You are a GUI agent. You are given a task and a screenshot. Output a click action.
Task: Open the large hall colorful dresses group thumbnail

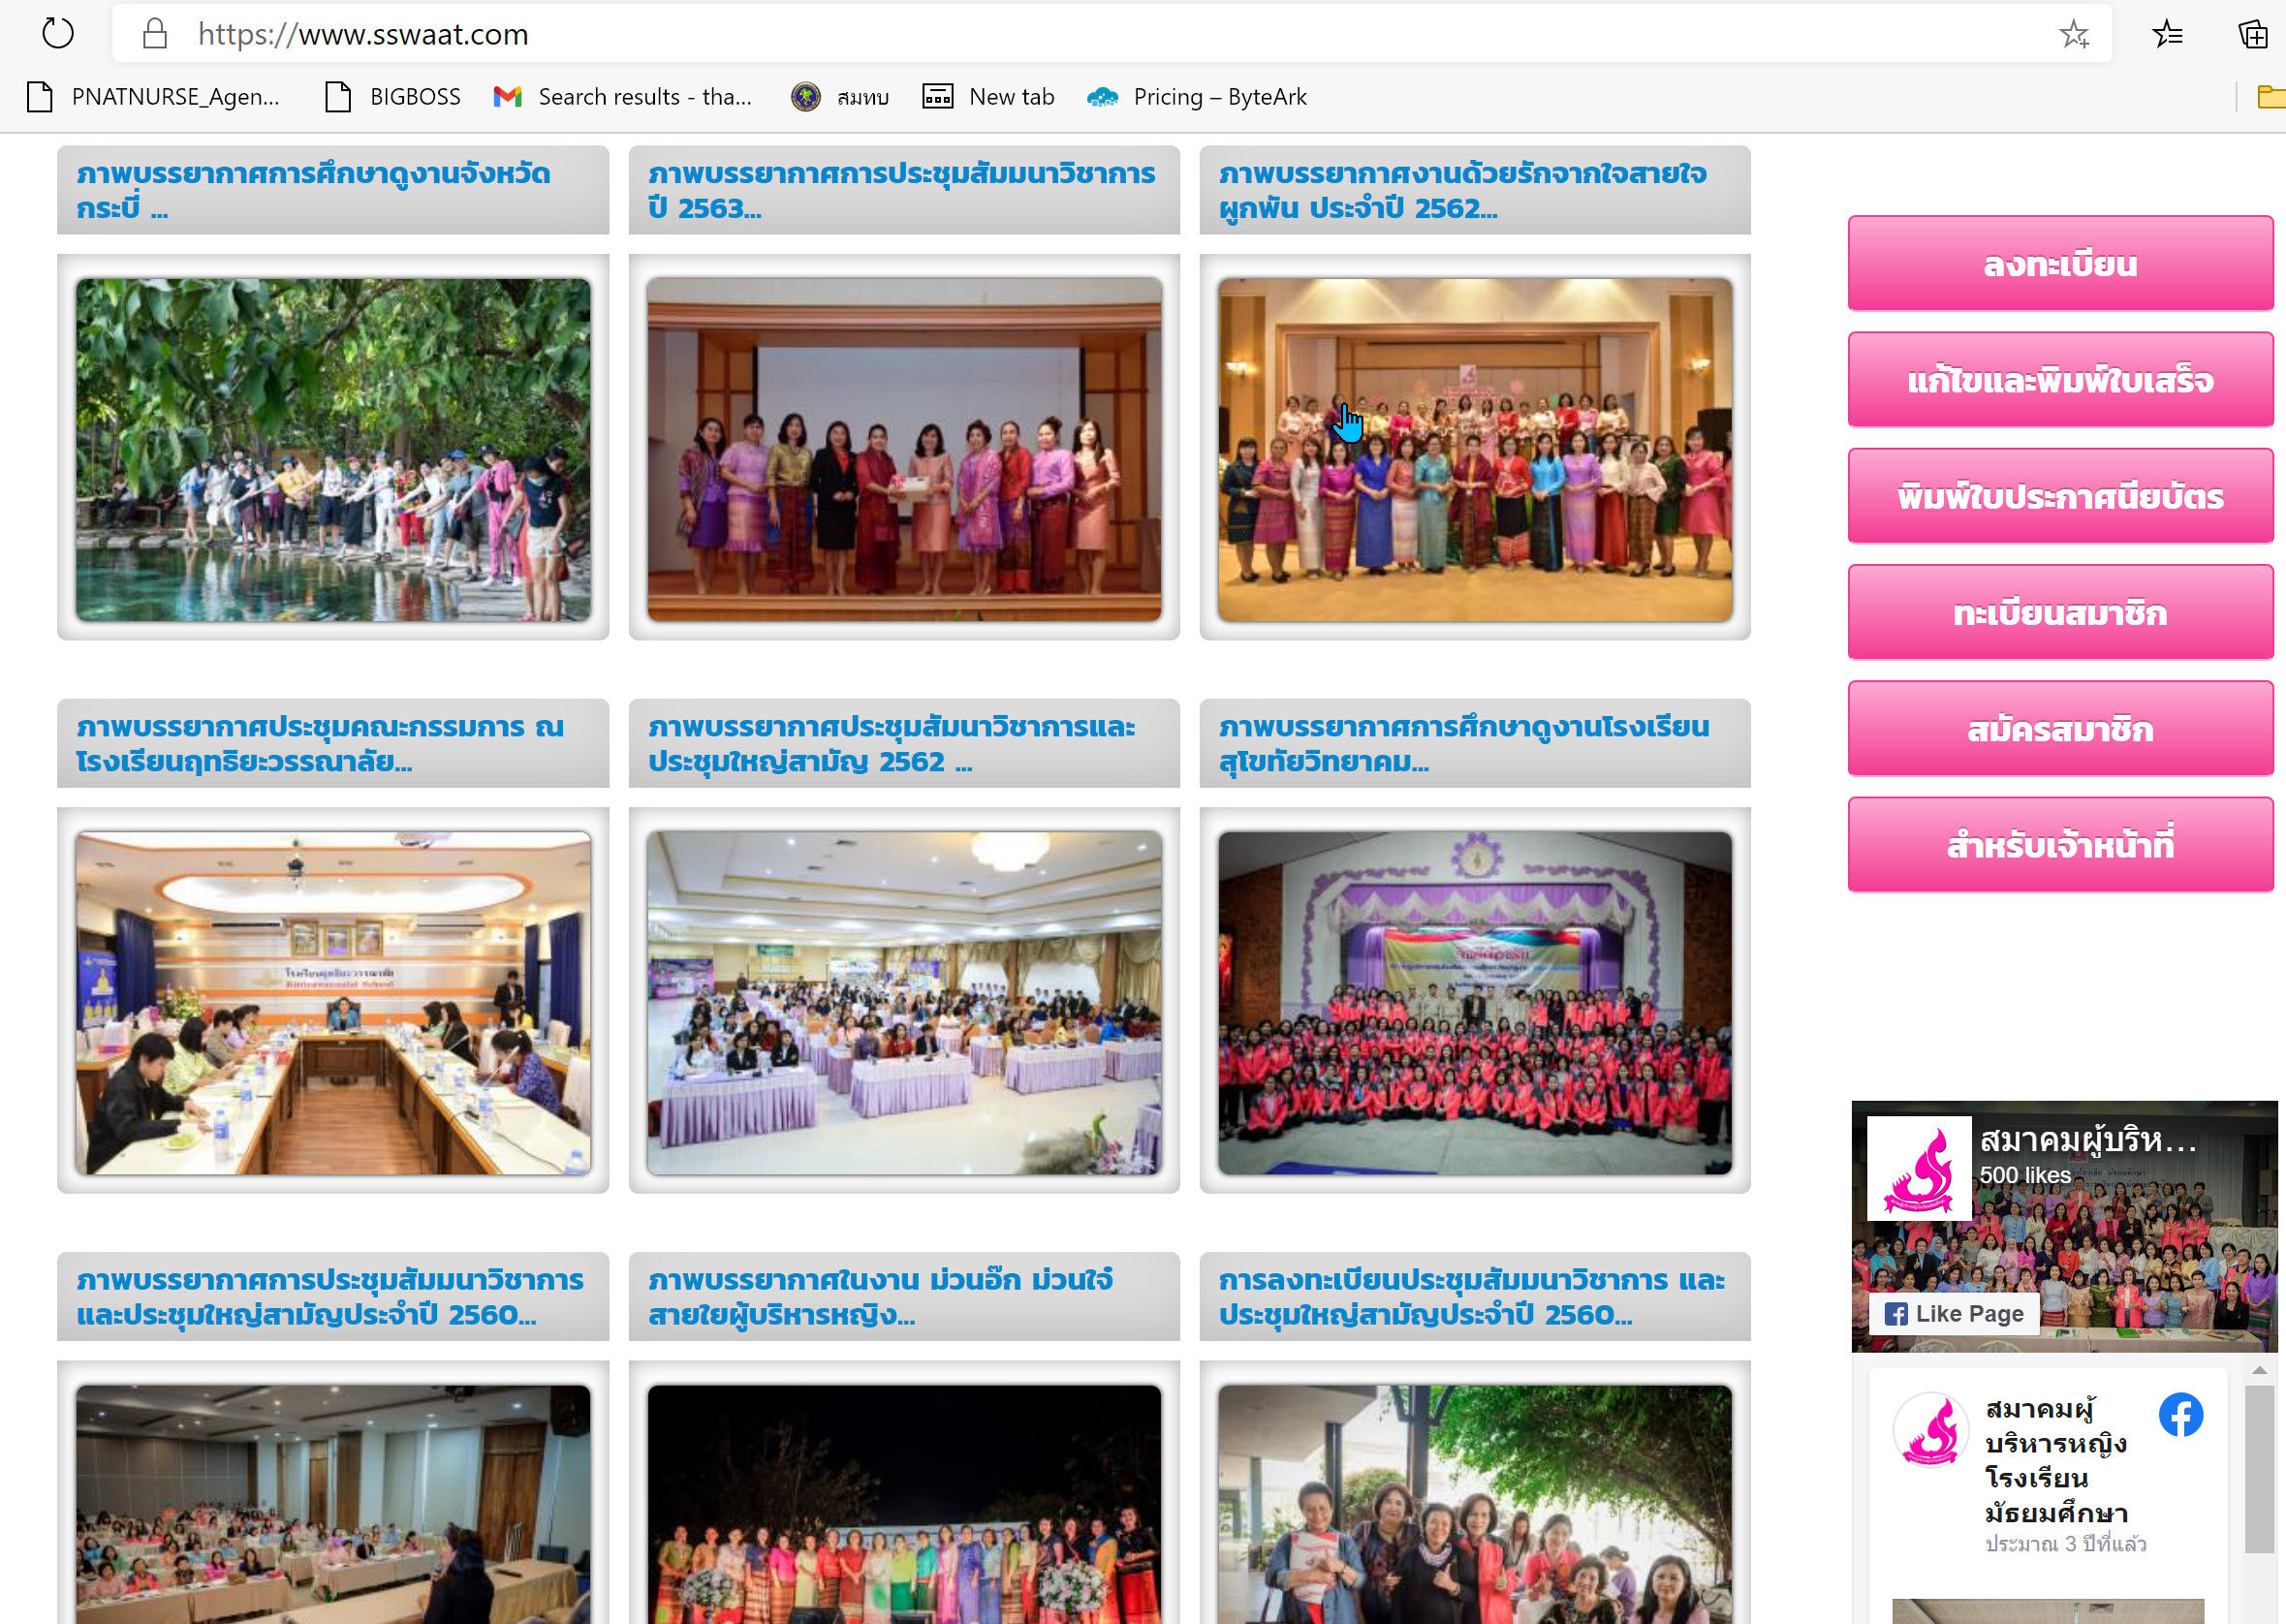point(1475,450)
